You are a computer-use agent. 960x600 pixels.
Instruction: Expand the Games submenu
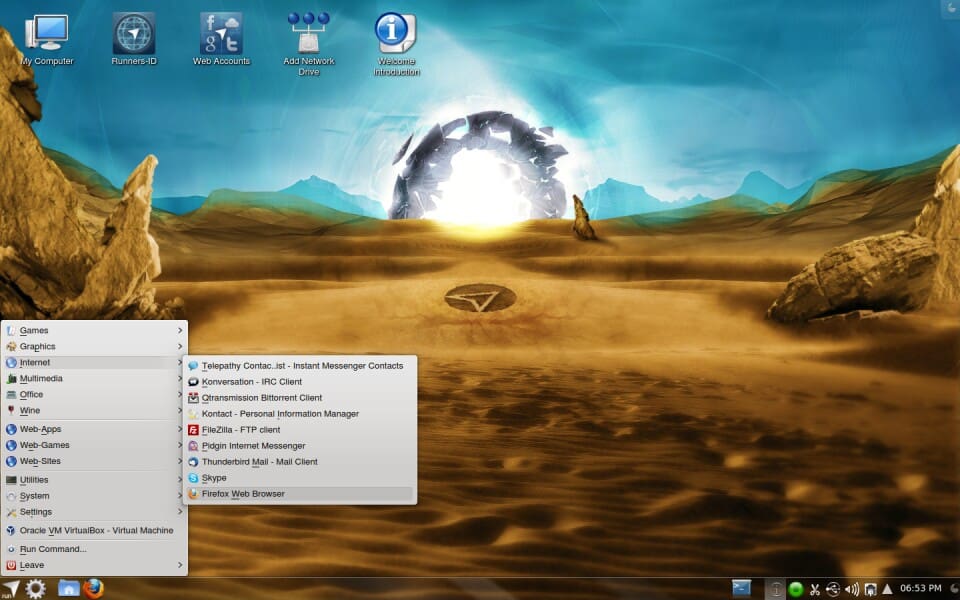[x=95, y=330]
